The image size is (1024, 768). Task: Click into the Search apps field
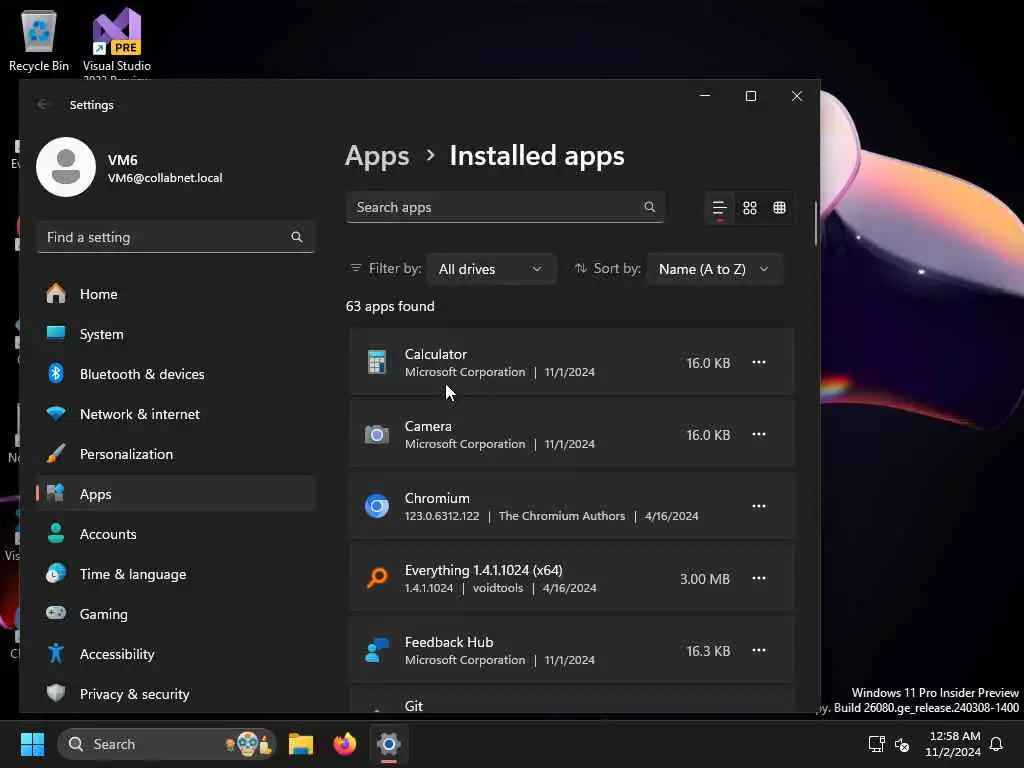[505, 207]
